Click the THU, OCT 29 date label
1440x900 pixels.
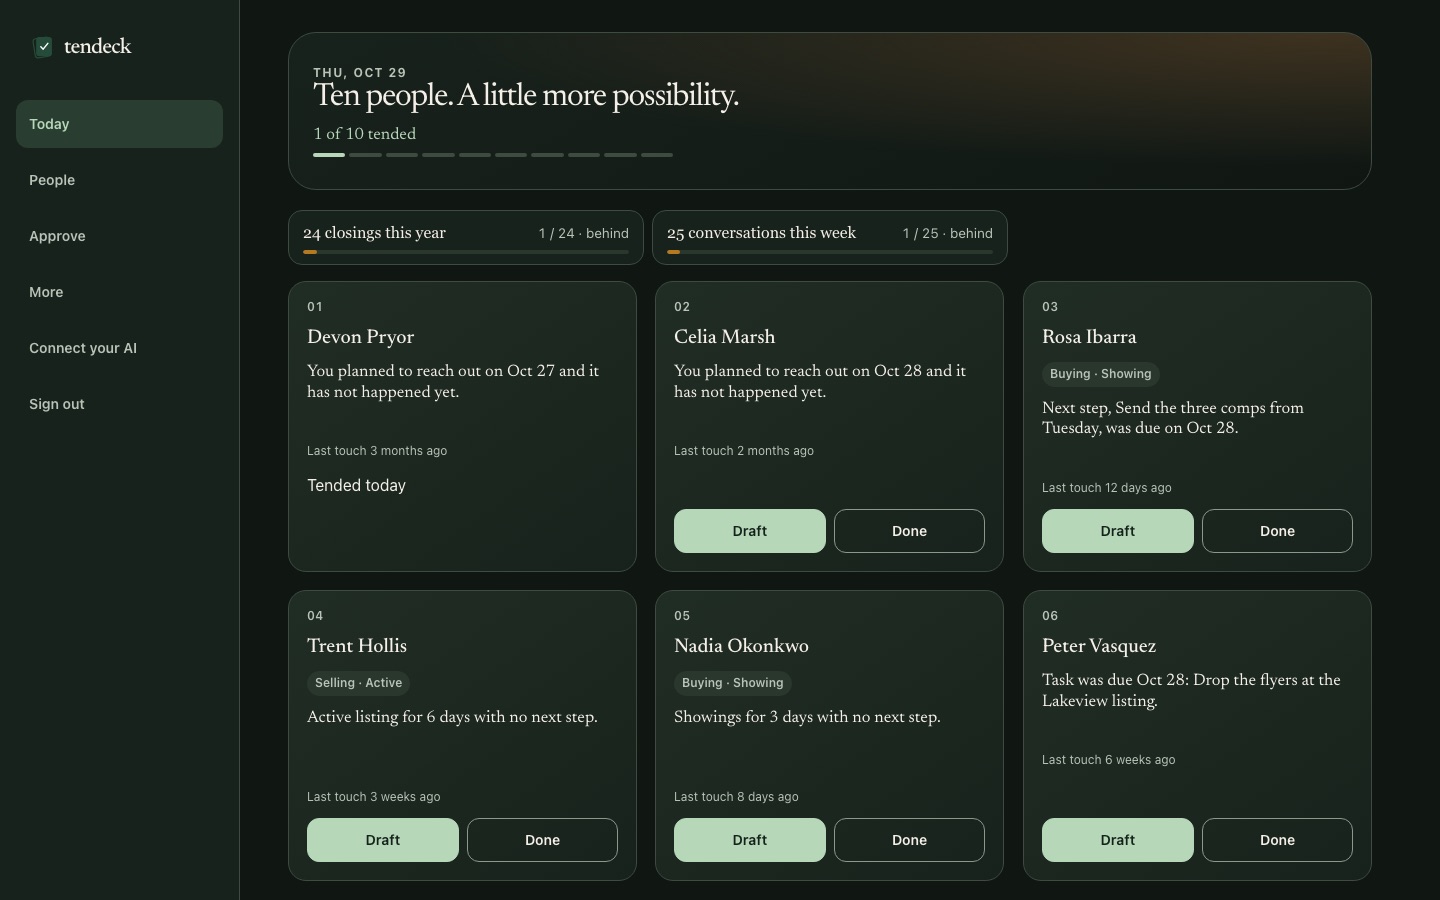360,73
